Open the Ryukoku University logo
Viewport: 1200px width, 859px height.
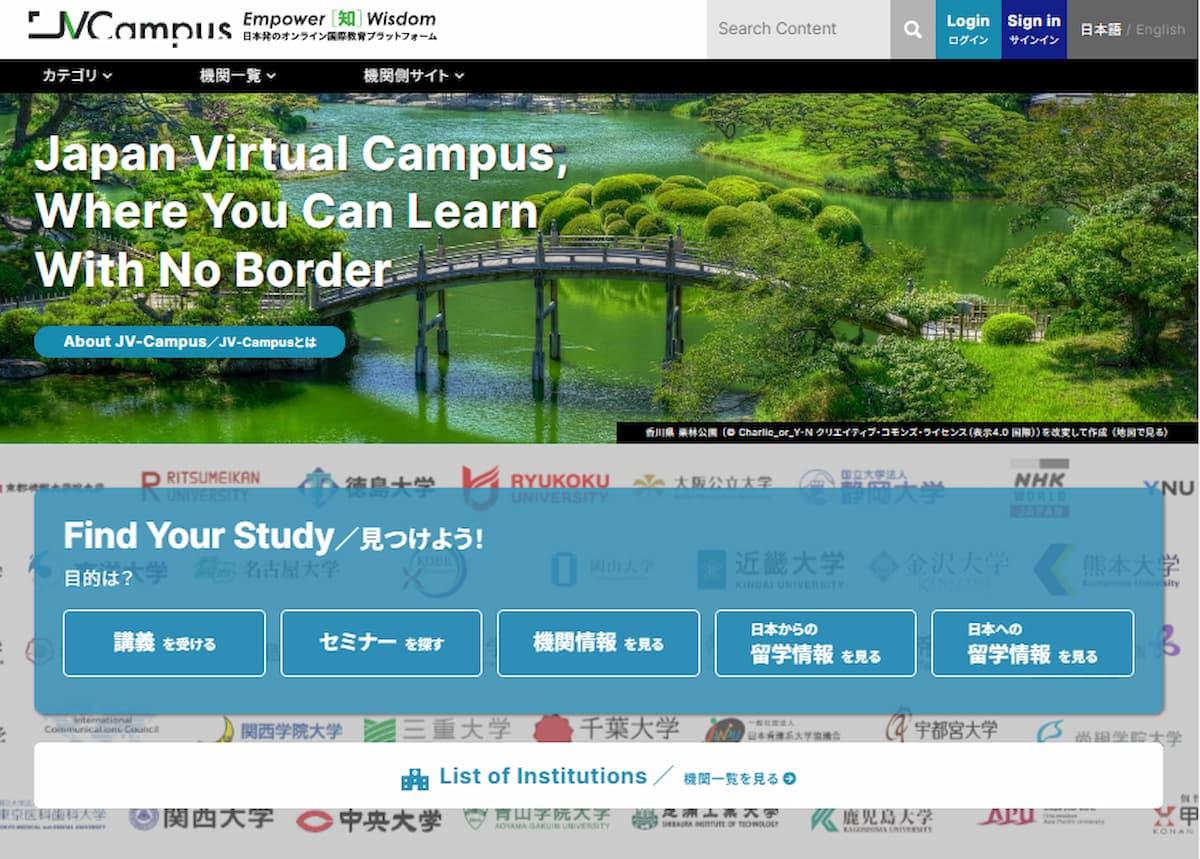point(534,483)
